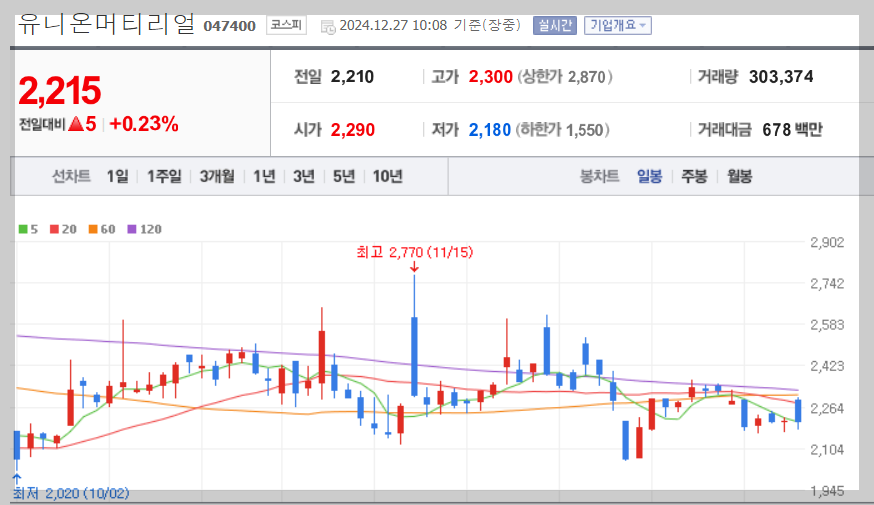This screenshot has height=505, width=874.
Task: Click the 거래량 value 303,374
Action: pyautogui.click(x=781, y=76)
